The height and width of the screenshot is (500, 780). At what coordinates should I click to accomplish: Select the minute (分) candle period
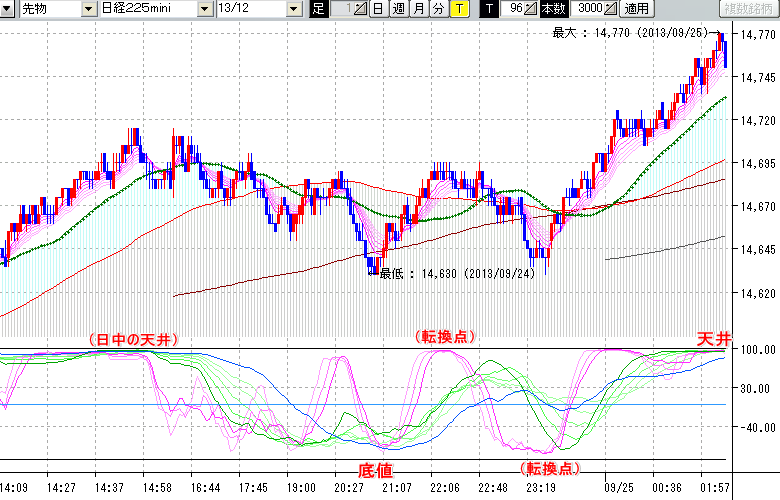click(438, 9)
